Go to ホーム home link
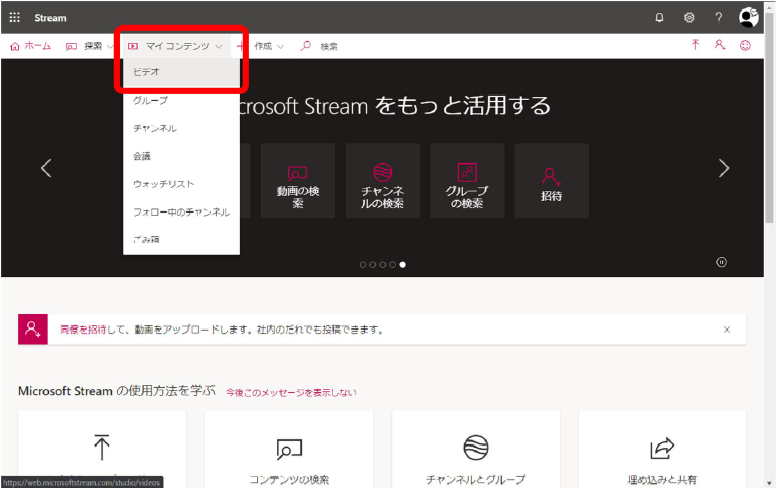This screenshot has width=777, height=488. (31, 46)
